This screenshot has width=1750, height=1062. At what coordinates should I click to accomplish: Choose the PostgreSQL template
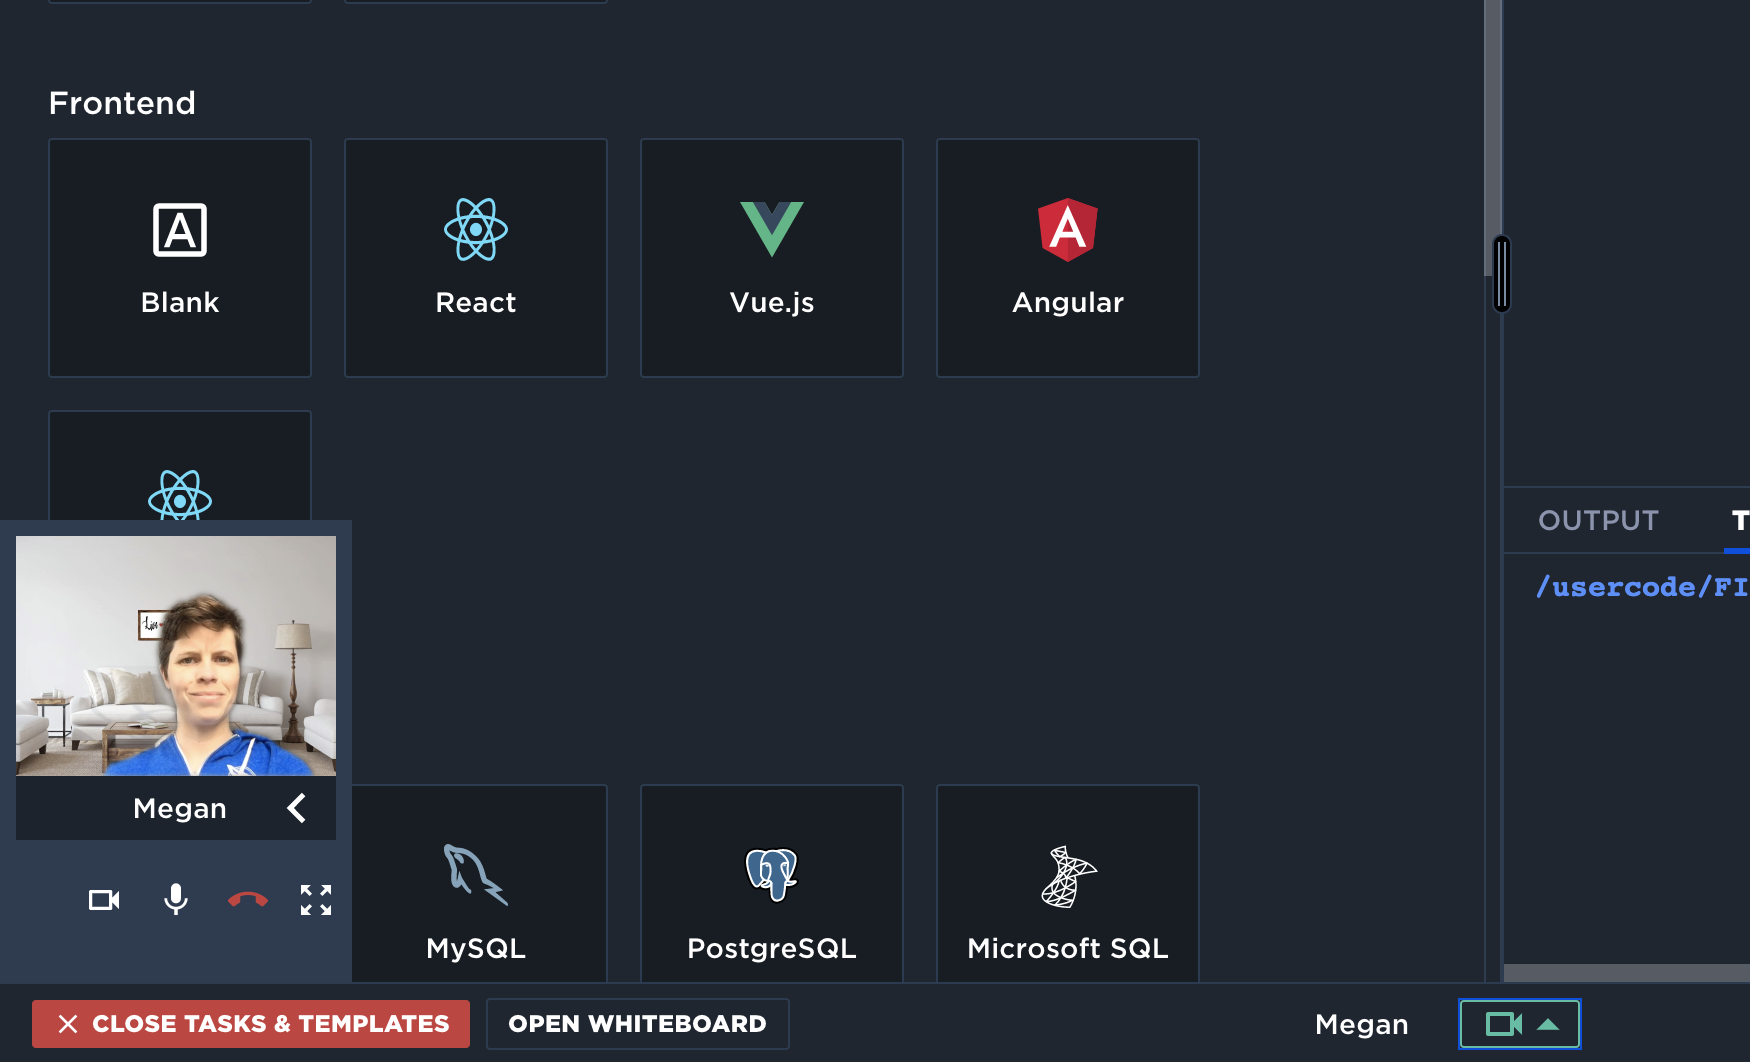pyautogui.click(x=772, y=883)
